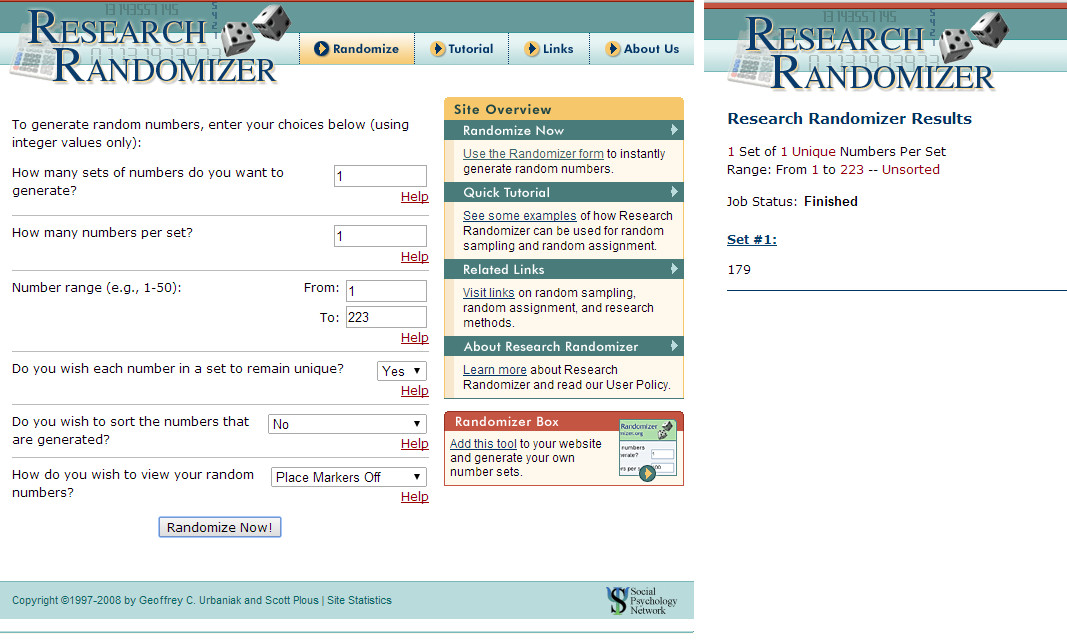Open Use the Randomizer form link
This screenshot has width=1067, height=644.
(x=533, y=154)
